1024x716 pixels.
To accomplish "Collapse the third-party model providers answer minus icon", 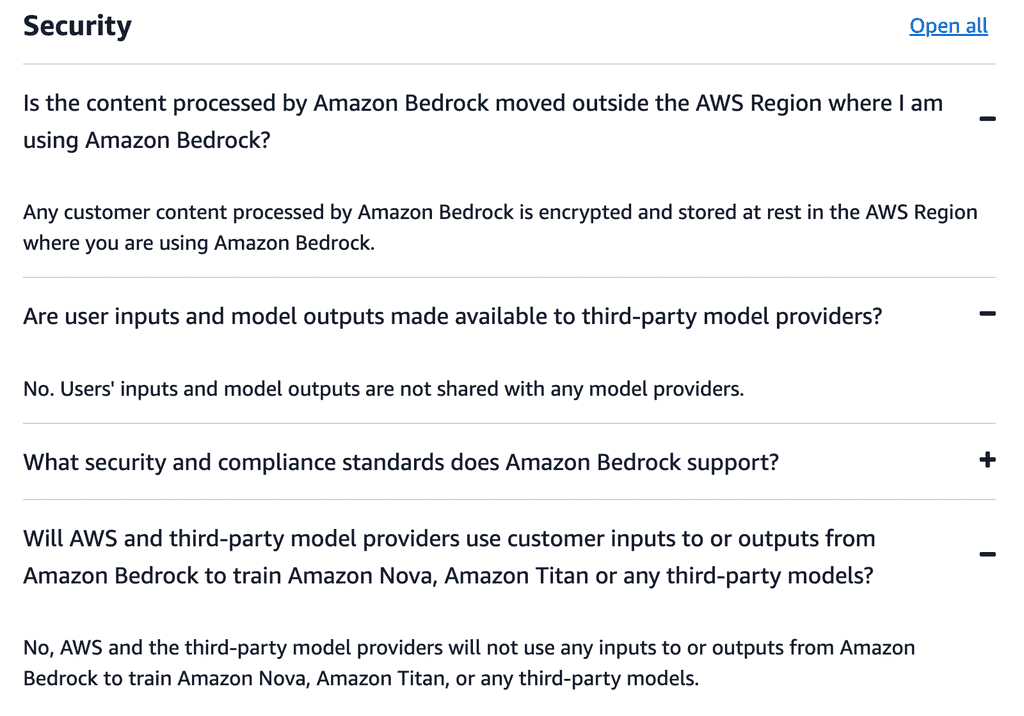I will 987,314.
